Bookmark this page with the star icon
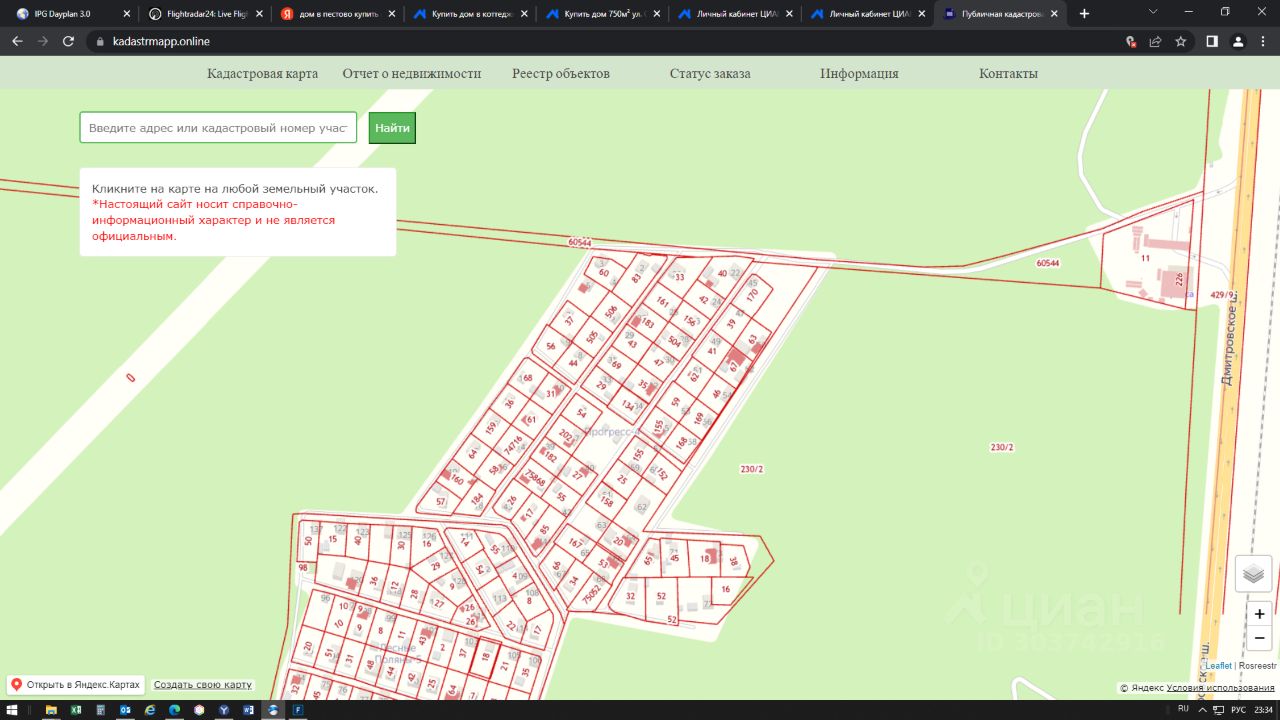This screenshot has width=1280, height=720. (1181, 42)
